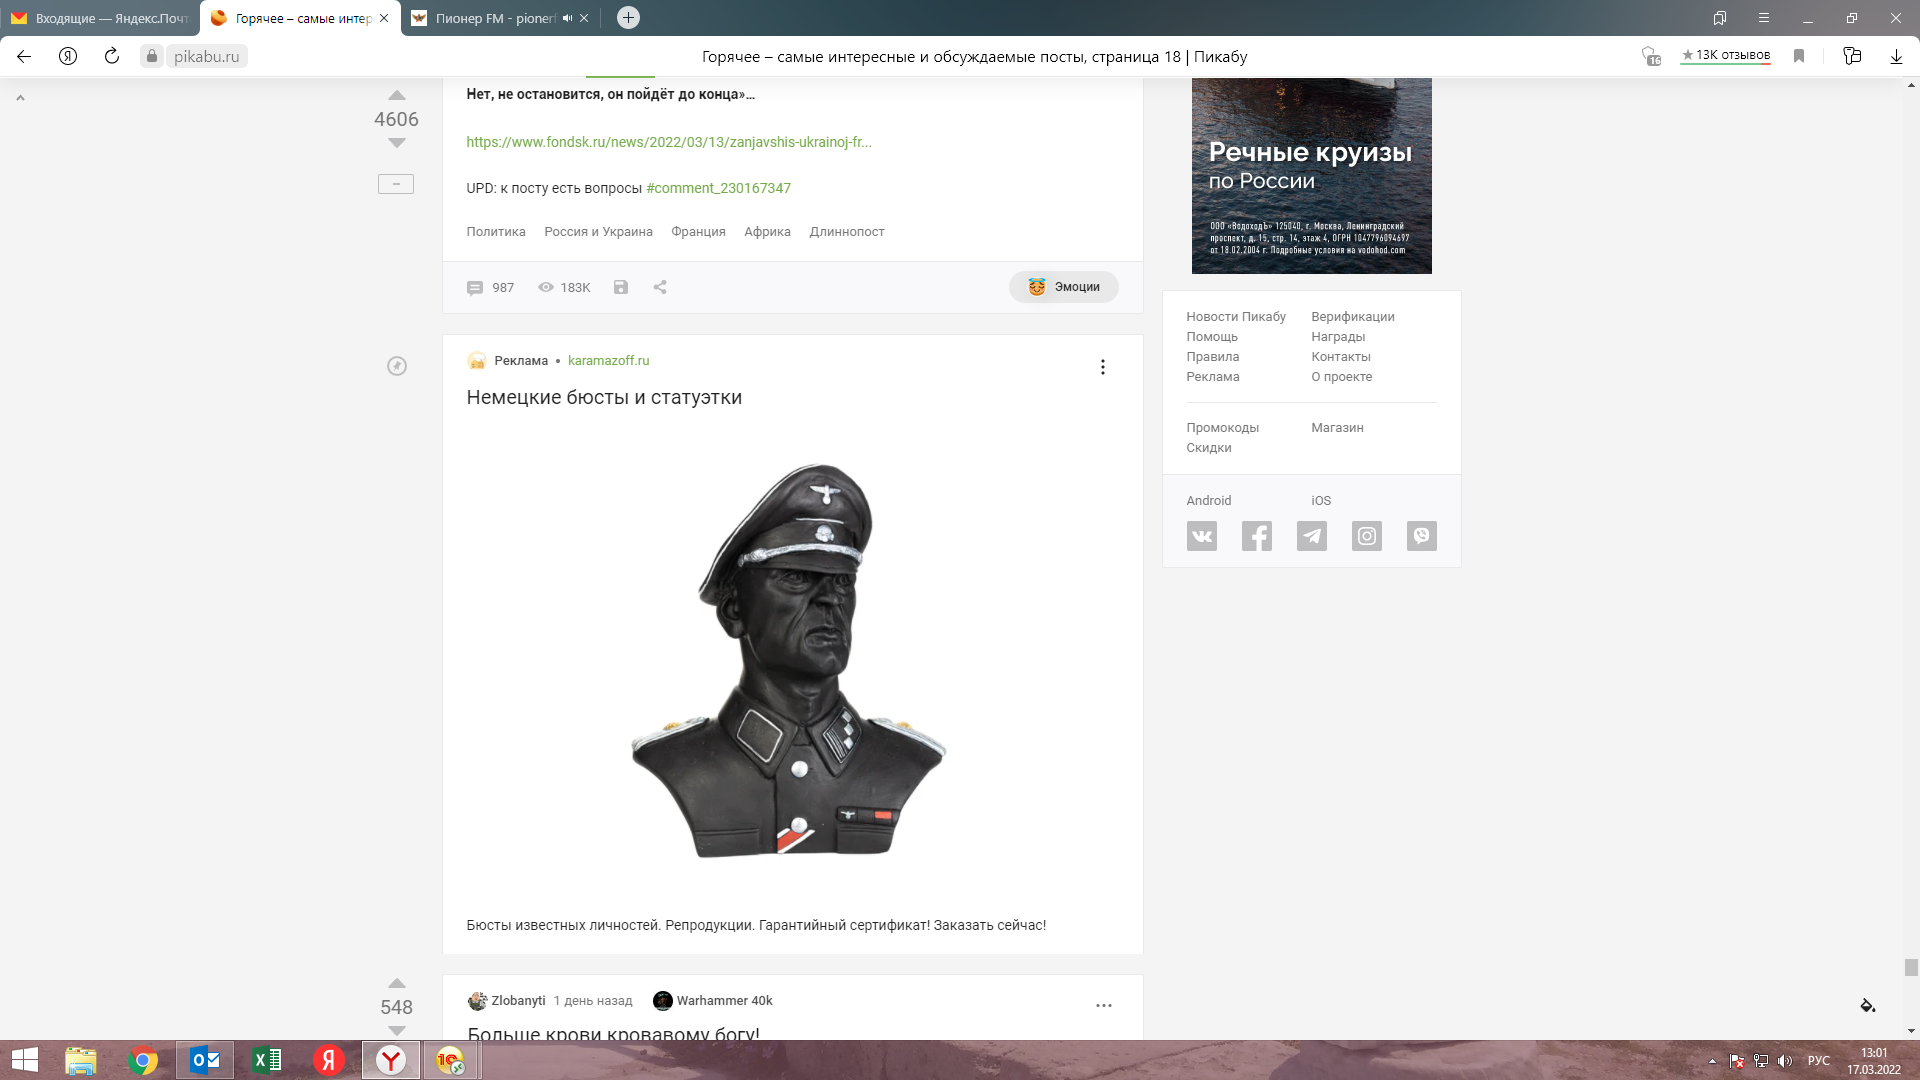Open three-dot menu on the ad post

coord(1102,367)
